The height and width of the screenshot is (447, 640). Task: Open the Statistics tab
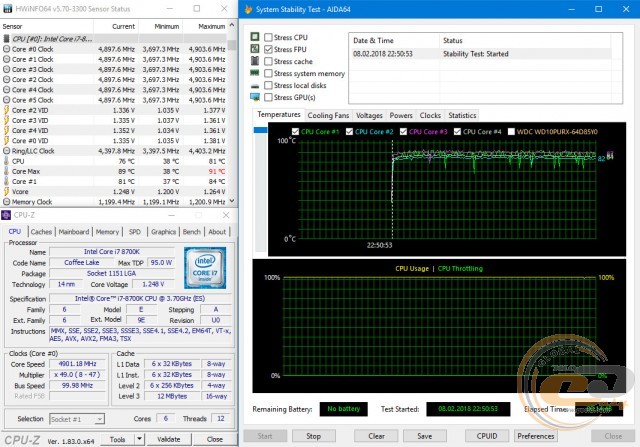pos(462,116)
